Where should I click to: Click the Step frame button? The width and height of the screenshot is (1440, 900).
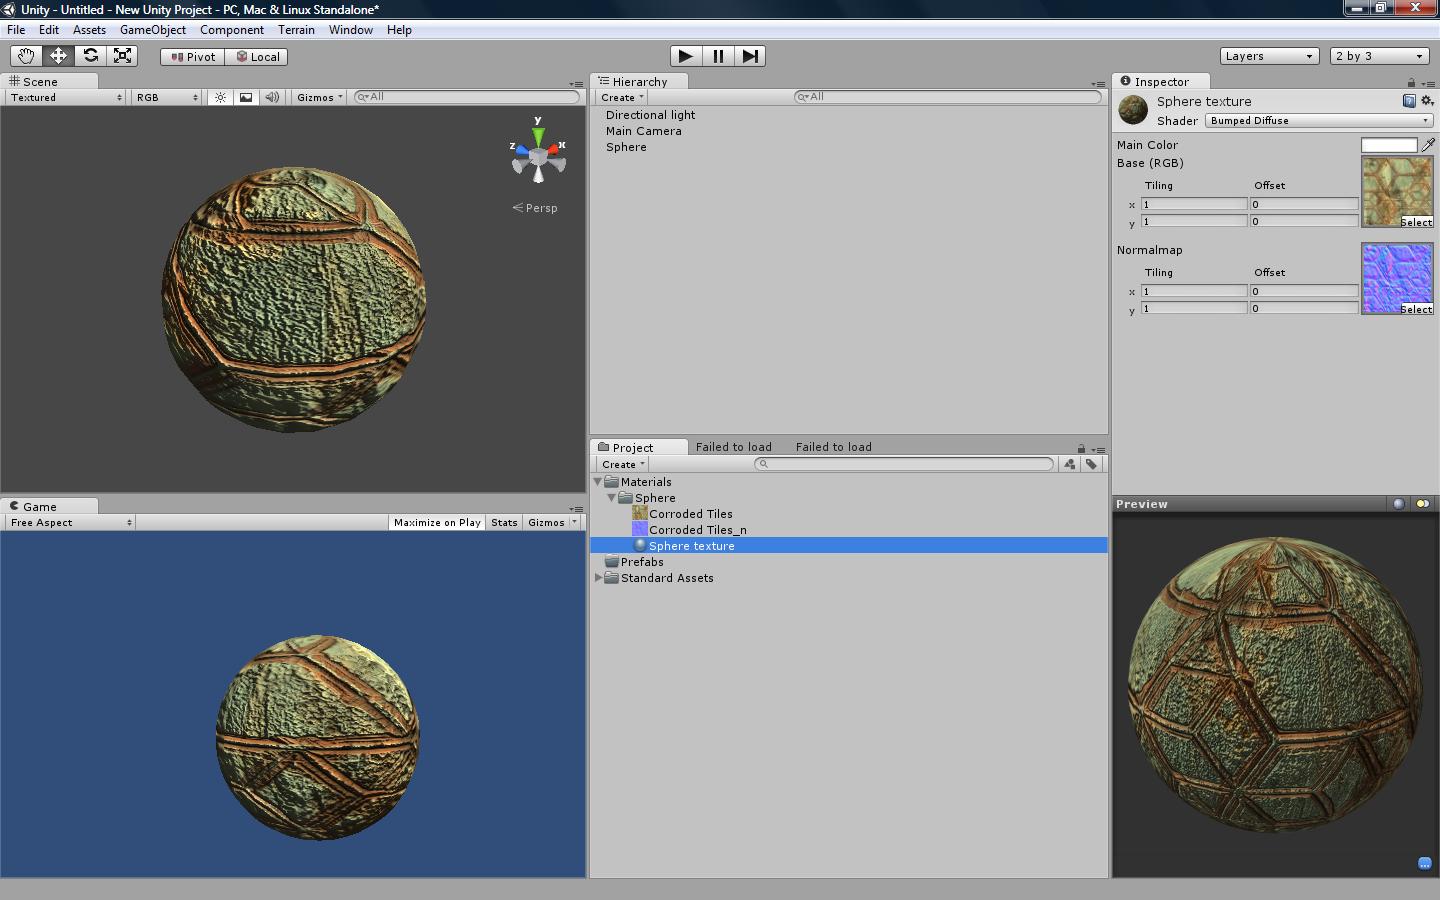(750, 56)
